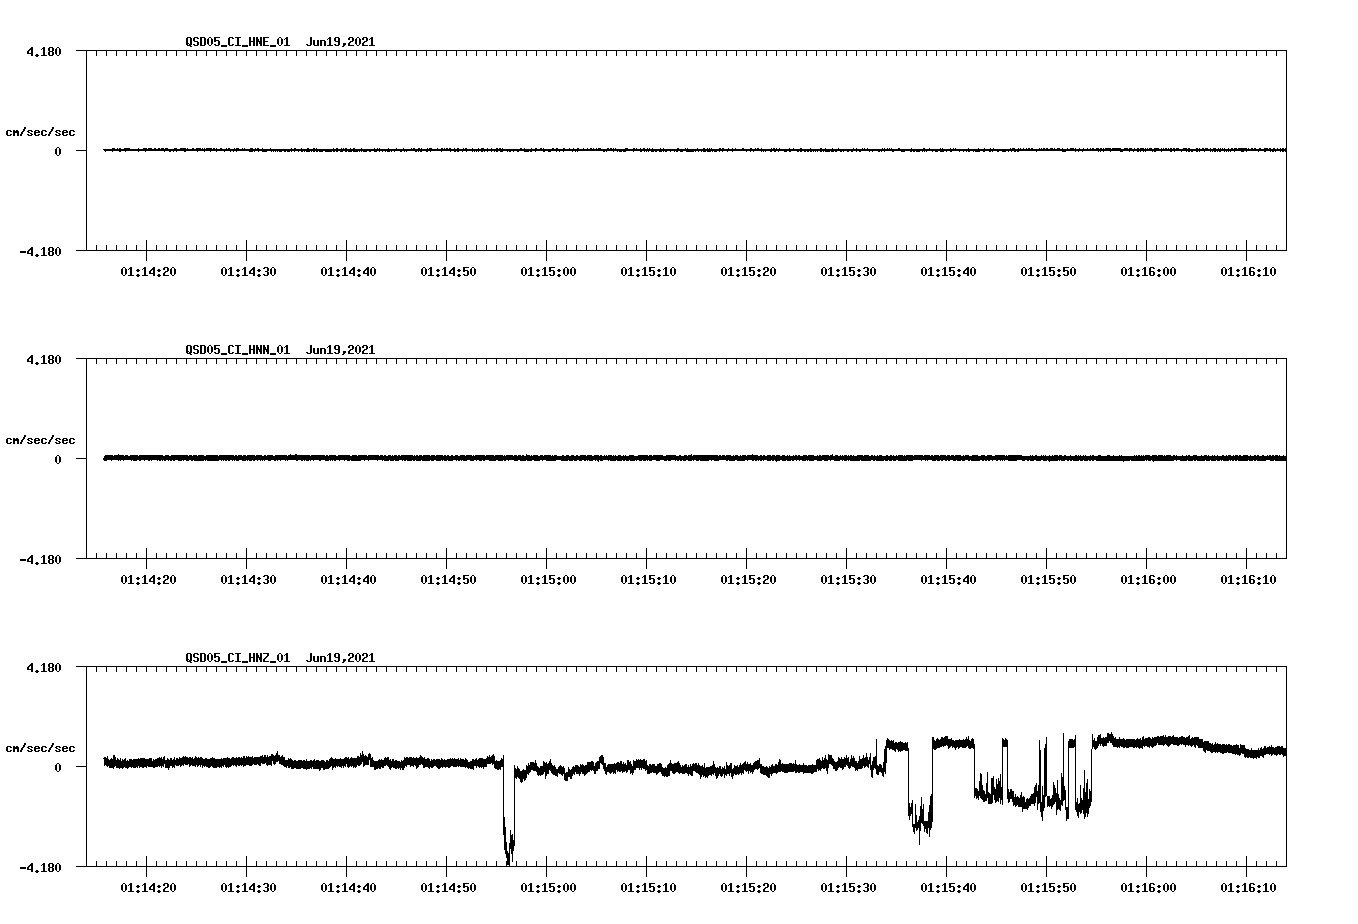Click the 0 axis label on HNZ plot

click(58, 767)
